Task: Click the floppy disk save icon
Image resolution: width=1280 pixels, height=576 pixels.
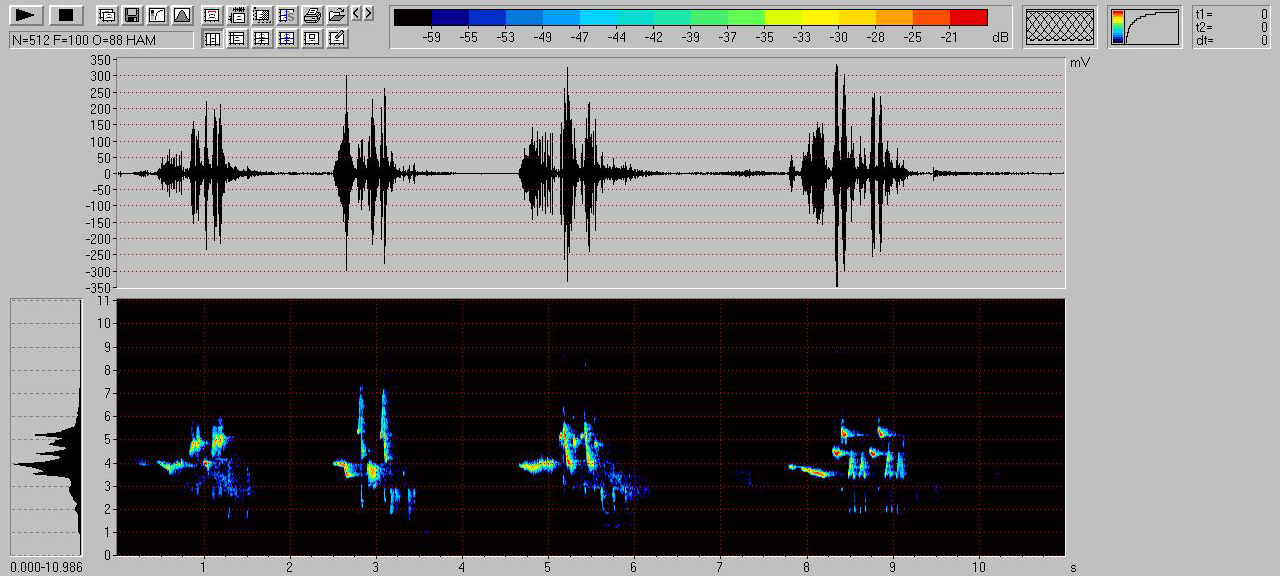Action: coord(132,15)
